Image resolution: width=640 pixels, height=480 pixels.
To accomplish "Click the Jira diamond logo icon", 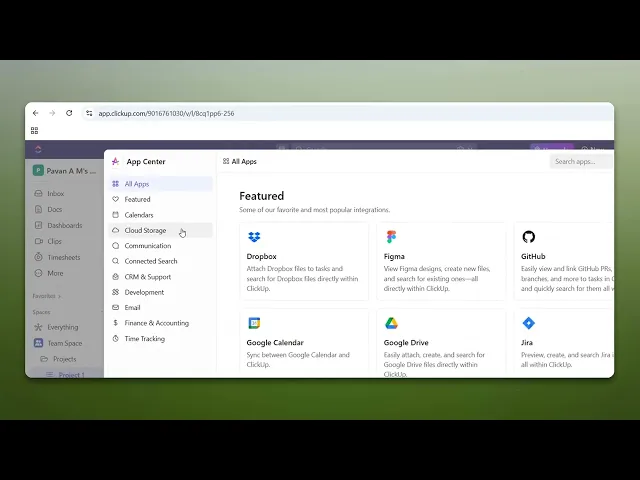I will click(x=529, y=323).
